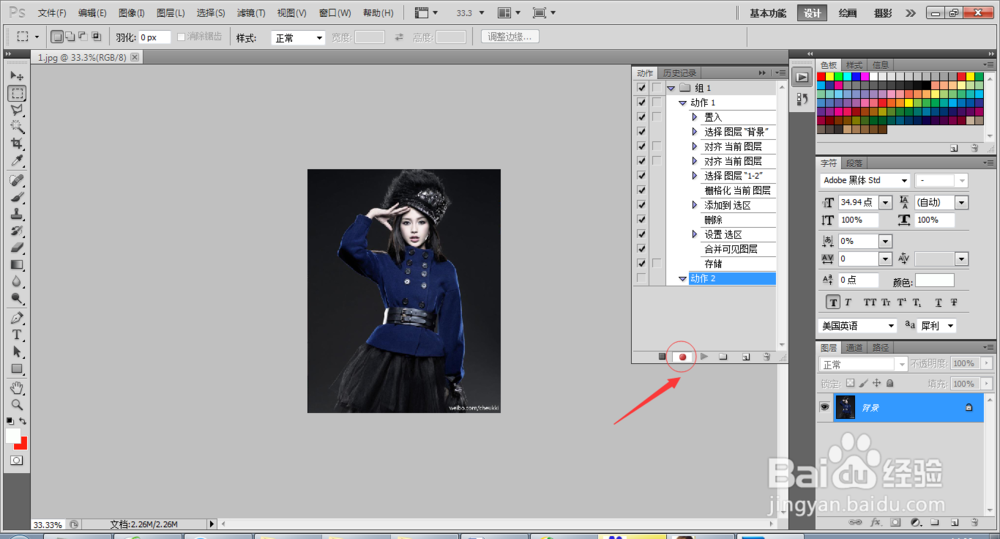This screenshot has width=1000, height=539.
Task: Select the Quick Selection tool
Action: coord(17,127)
